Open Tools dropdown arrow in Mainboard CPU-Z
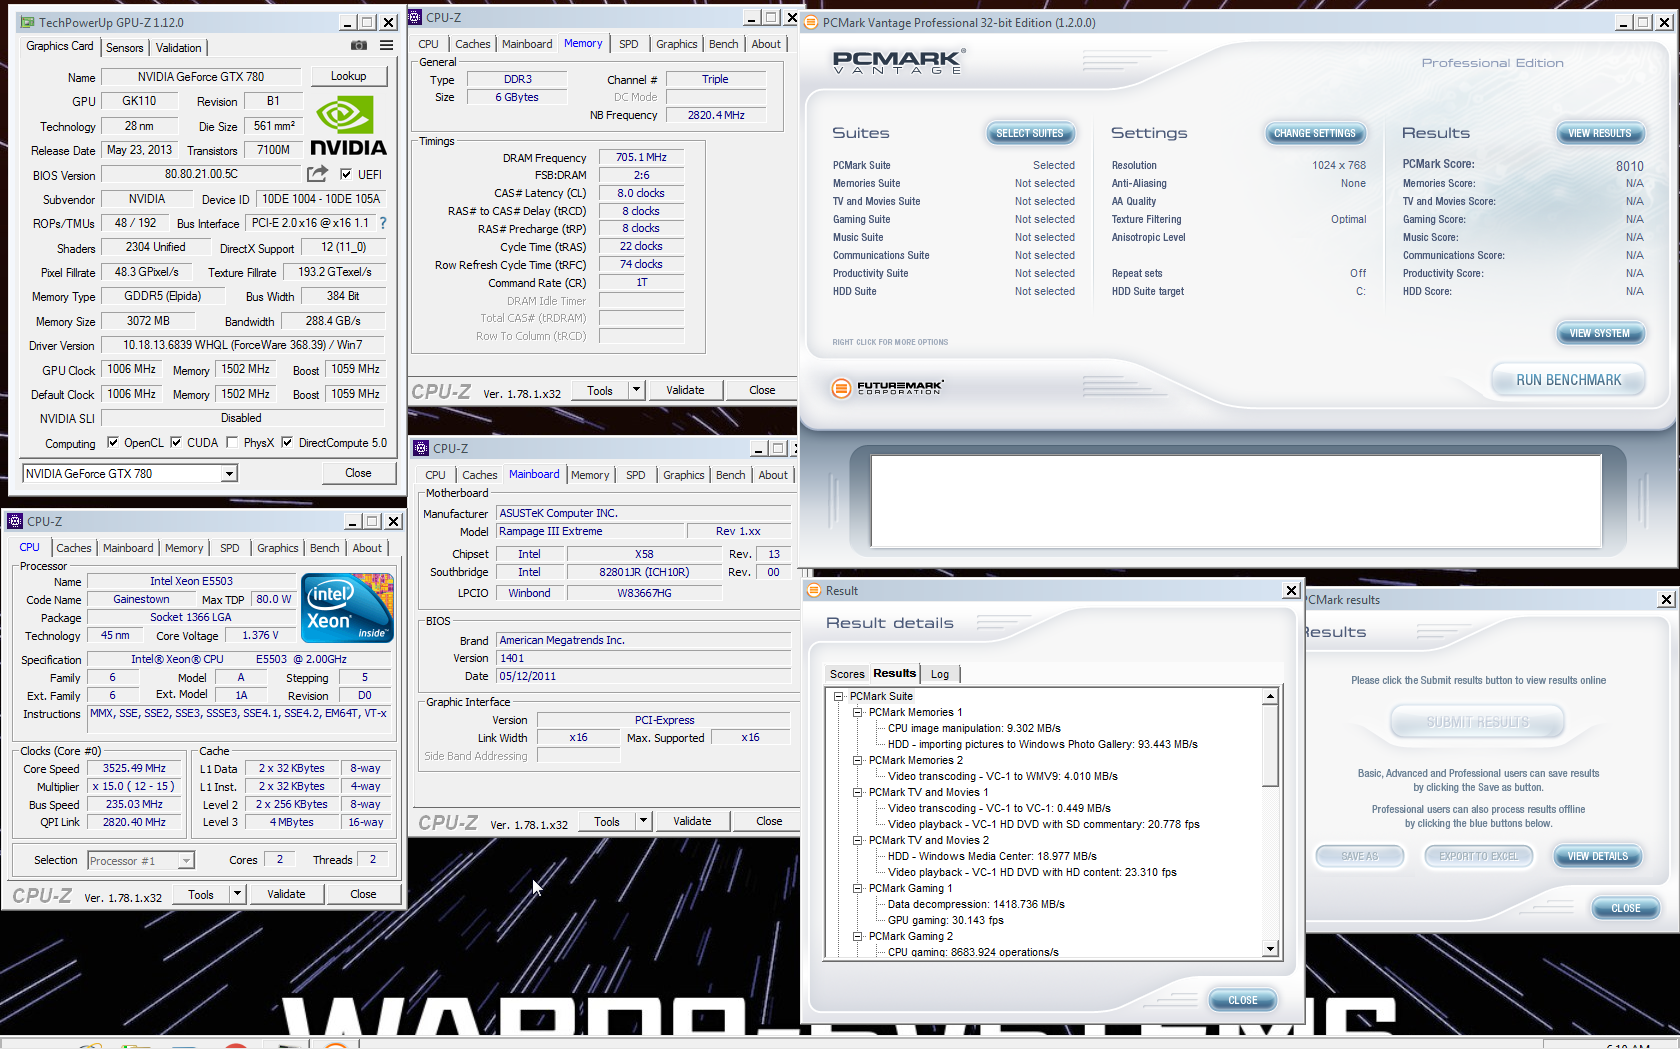Viewport: 1680px width, 1050px height. coord(643,821)
